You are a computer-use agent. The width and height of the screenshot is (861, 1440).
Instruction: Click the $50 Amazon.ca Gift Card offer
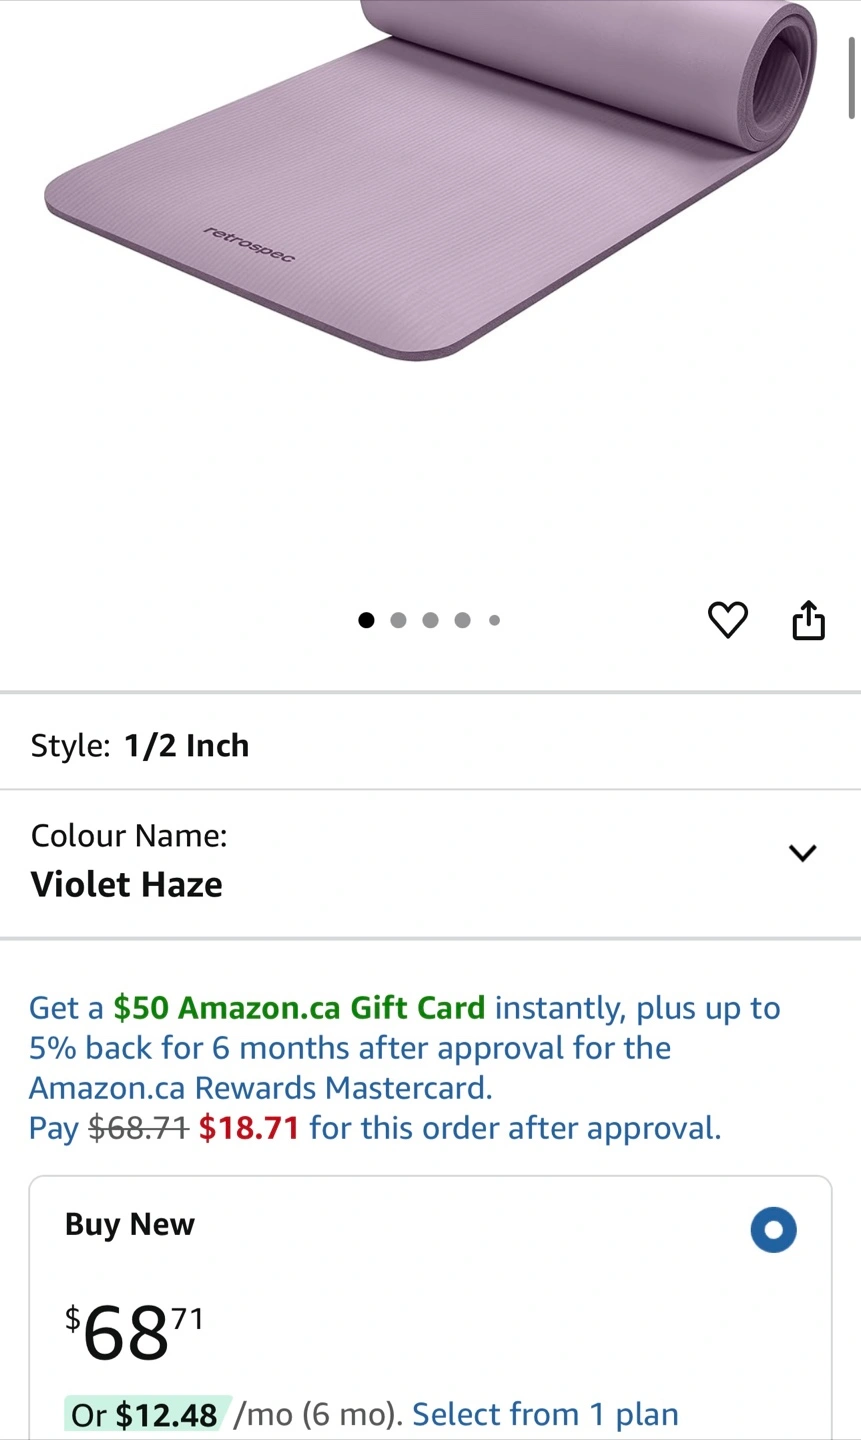coord(299,1007)
